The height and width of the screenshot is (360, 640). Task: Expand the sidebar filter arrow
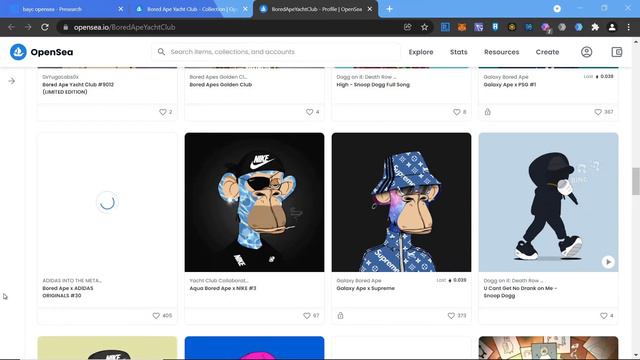11,81
